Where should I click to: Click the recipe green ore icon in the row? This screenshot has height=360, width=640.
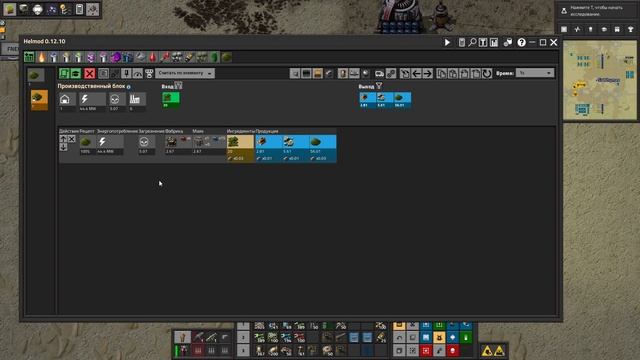[x=85, y=142]
